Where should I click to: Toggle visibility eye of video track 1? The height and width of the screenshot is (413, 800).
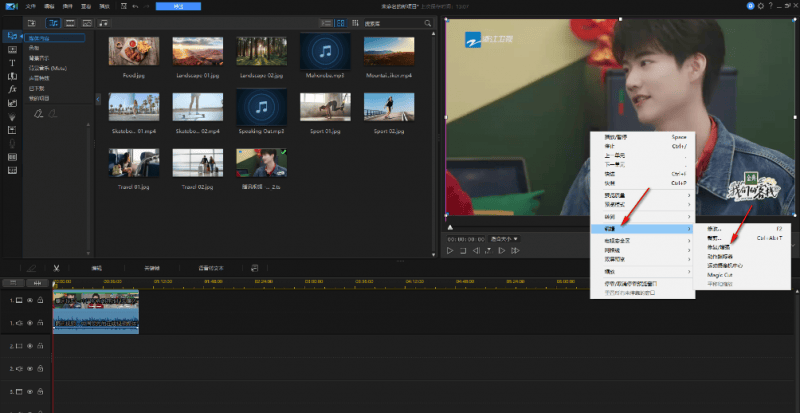click(30, 300)
